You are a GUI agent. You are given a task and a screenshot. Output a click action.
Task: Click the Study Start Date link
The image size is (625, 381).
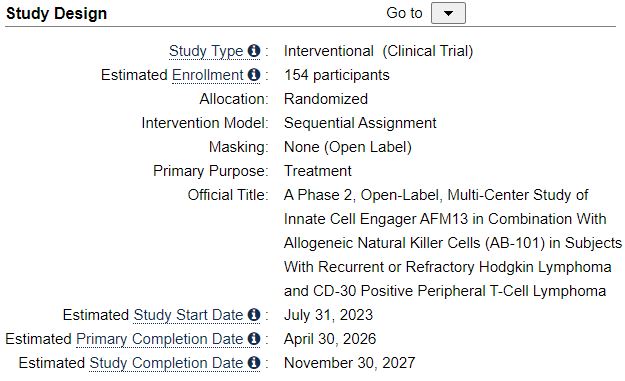pos(188,315)
